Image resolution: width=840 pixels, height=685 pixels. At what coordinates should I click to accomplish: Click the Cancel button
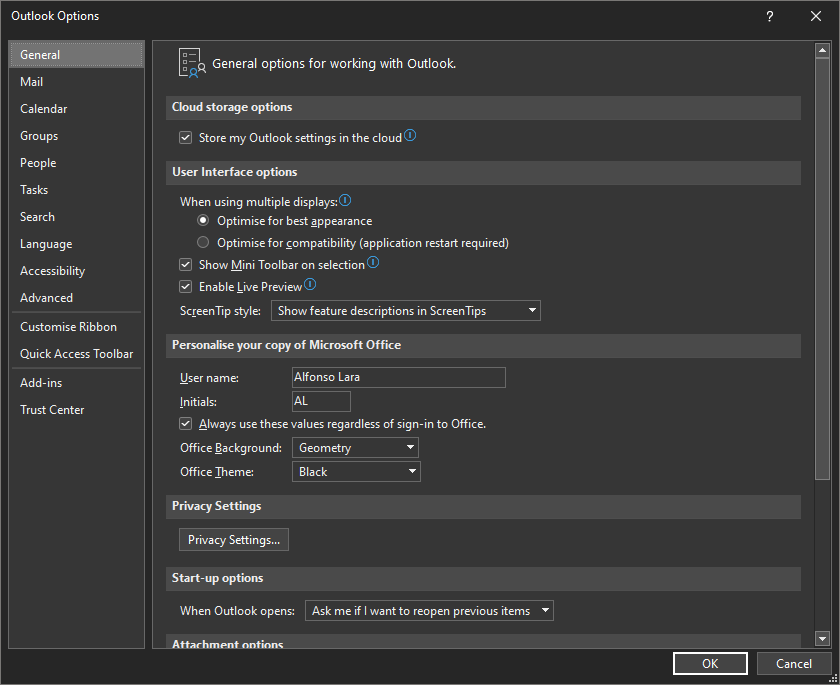[x=793, y=664]
